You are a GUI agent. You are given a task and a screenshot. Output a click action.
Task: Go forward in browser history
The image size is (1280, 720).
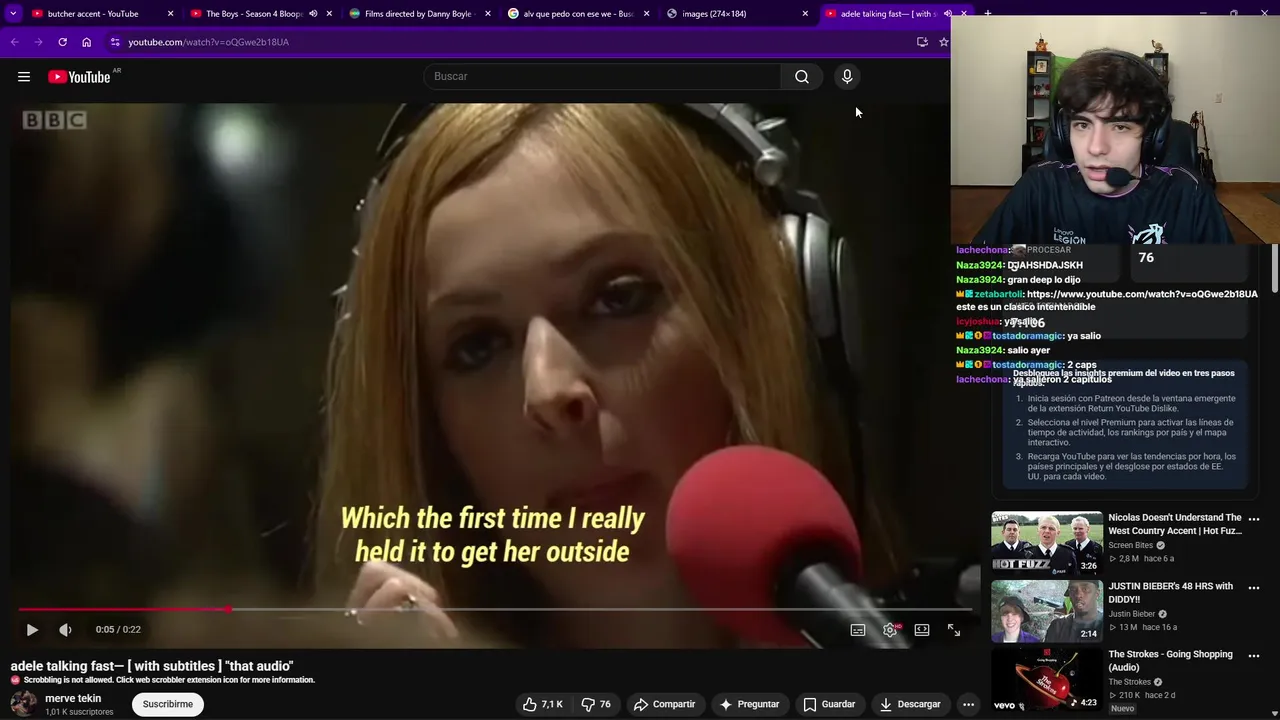click(38, 42)
